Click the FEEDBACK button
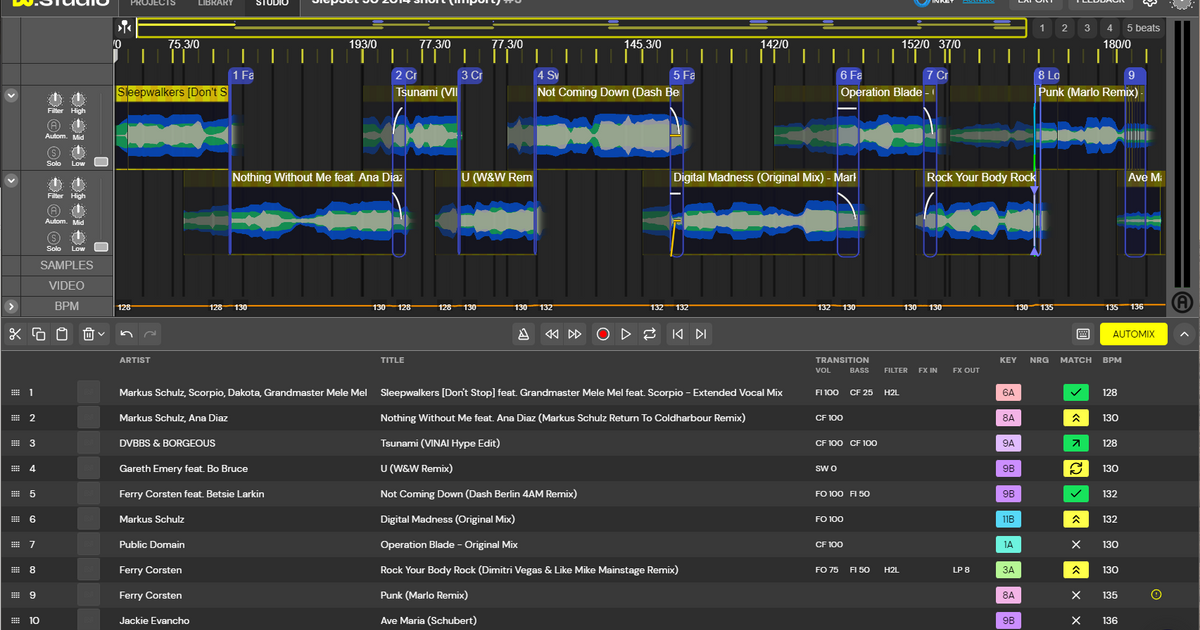 point(1100,4)
